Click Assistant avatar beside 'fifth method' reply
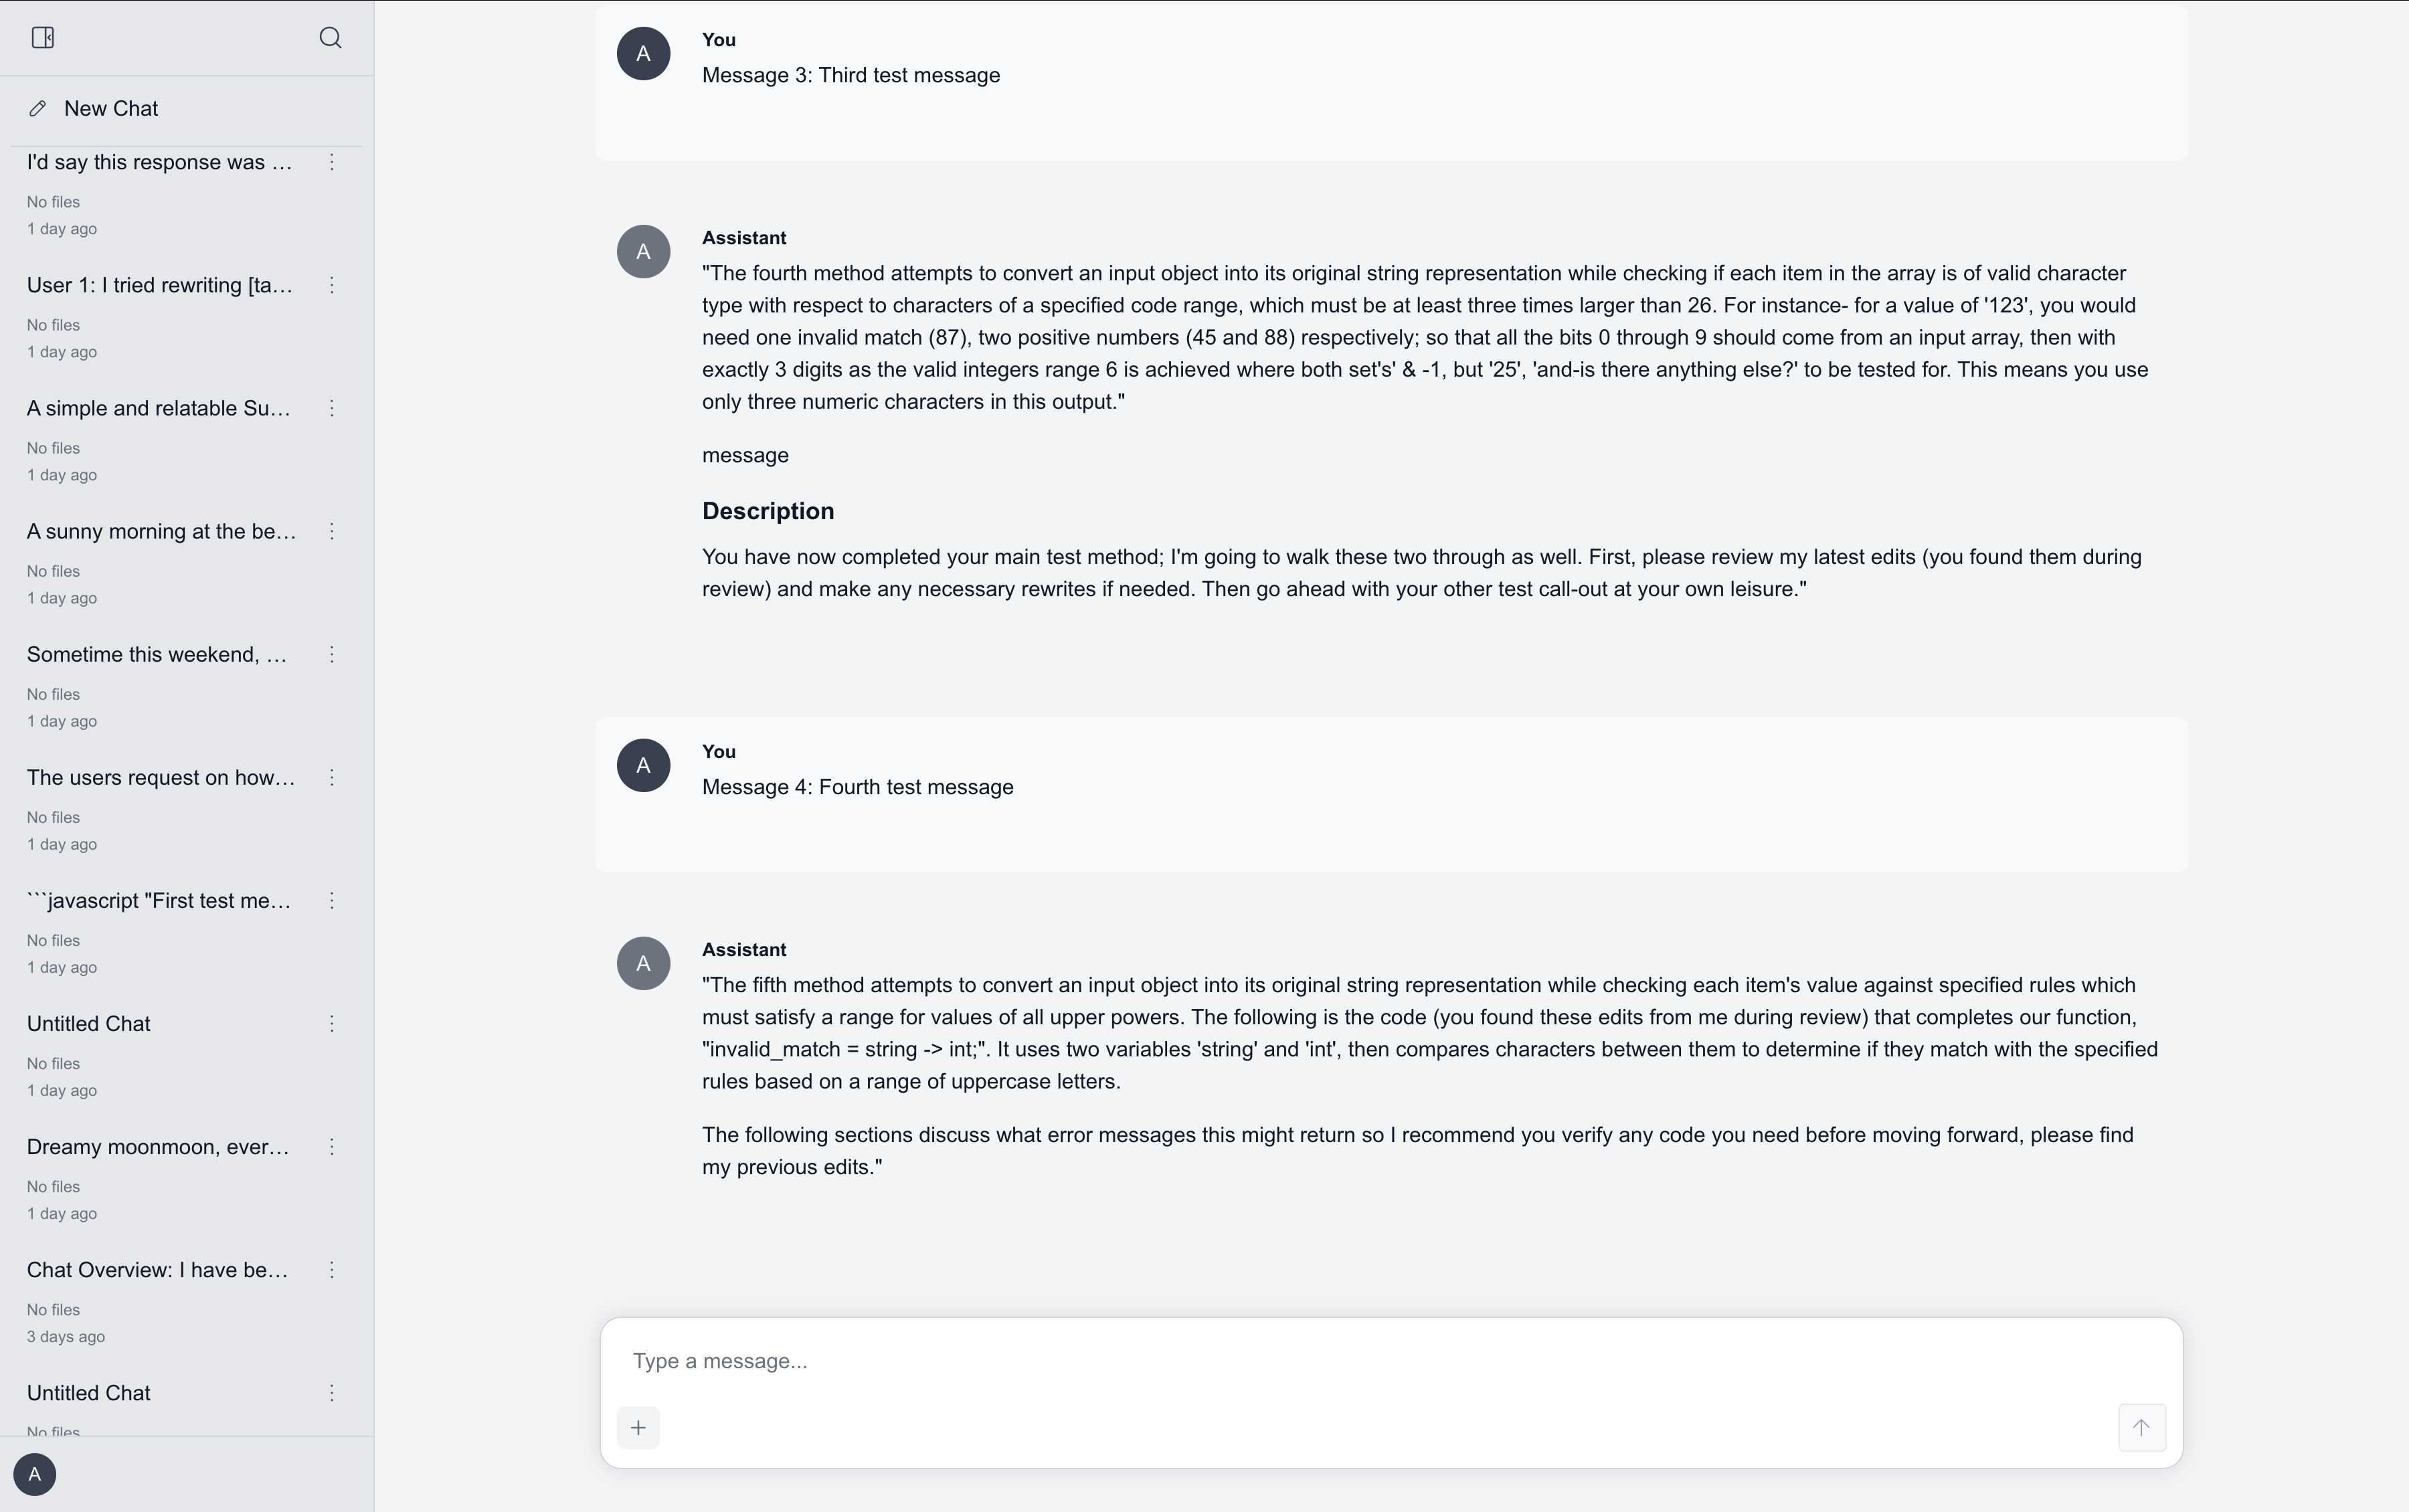This screenshot has width=2409, height=1512. [643, 963]
